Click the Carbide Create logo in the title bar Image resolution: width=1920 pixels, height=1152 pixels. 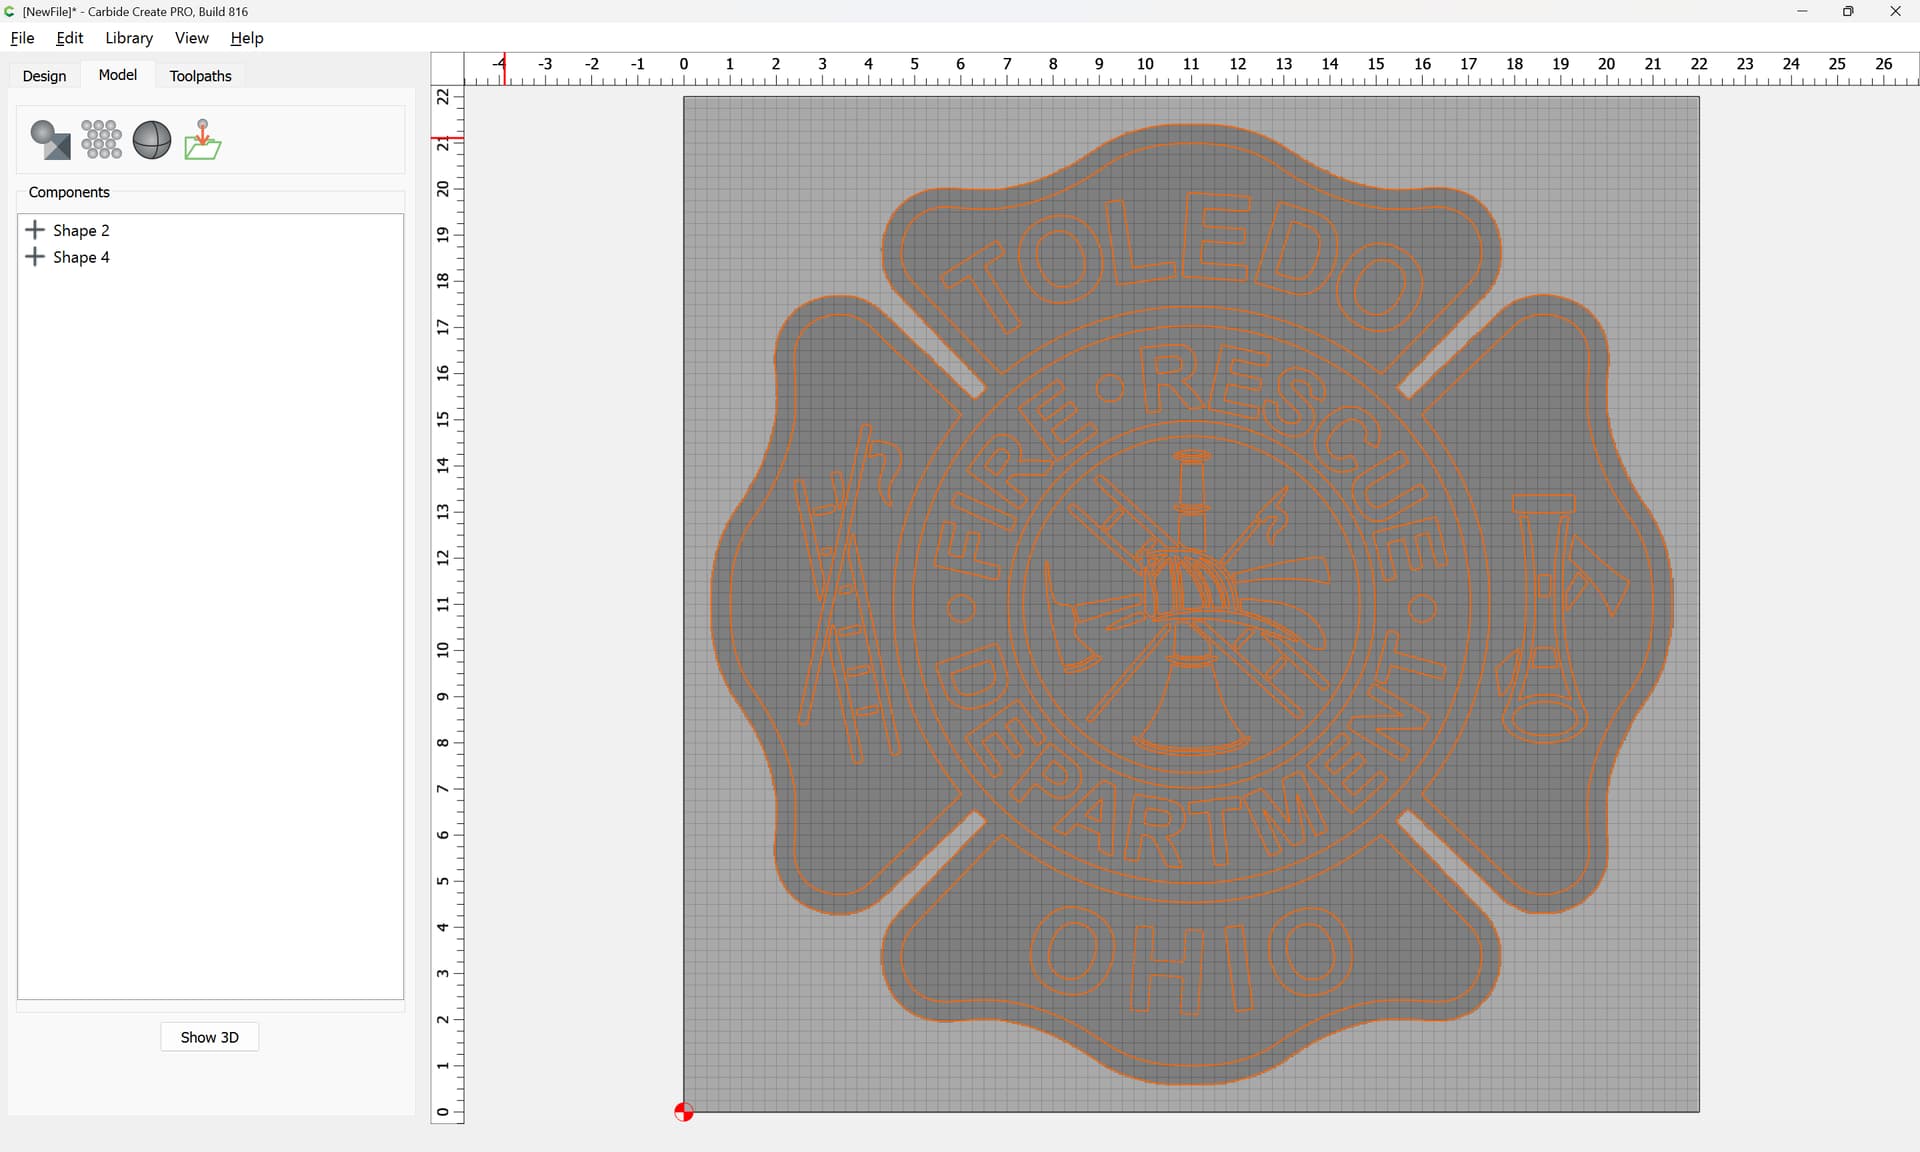[10, 12]
